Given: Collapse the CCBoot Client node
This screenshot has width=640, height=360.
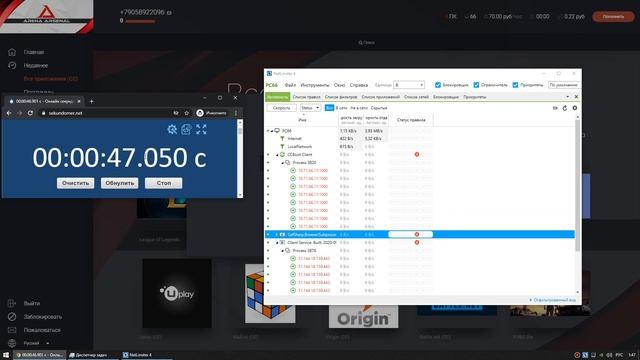Looking at the screenshot, I should click(277, 155).
